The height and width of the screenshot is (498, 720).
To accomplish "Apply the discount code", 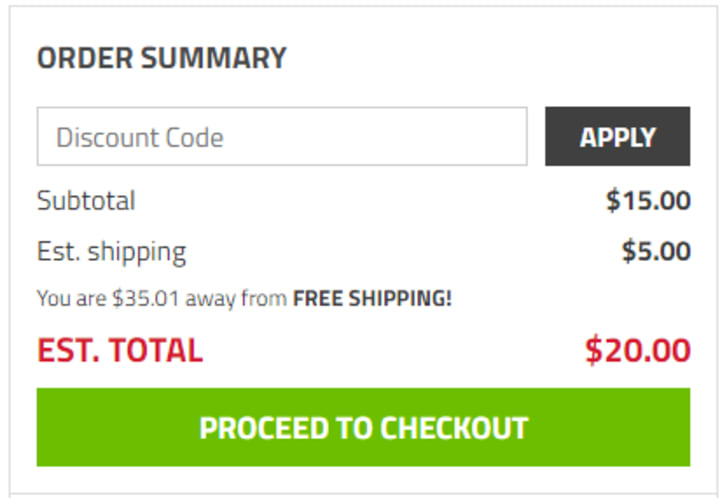I will 618,136.
